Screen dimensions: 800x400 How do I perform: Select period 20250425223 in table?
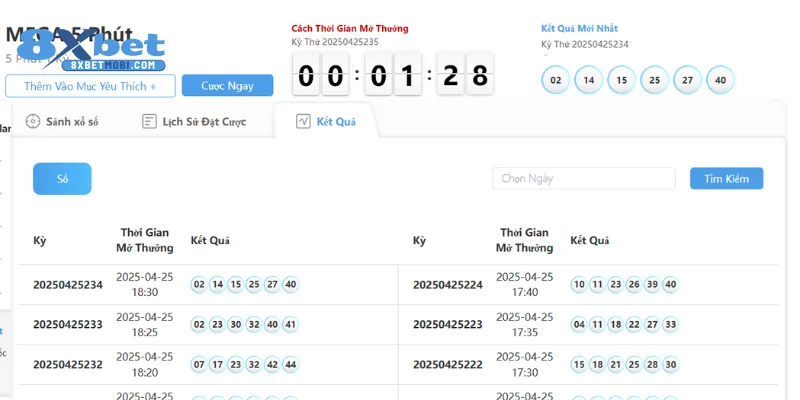click(448, 324)
